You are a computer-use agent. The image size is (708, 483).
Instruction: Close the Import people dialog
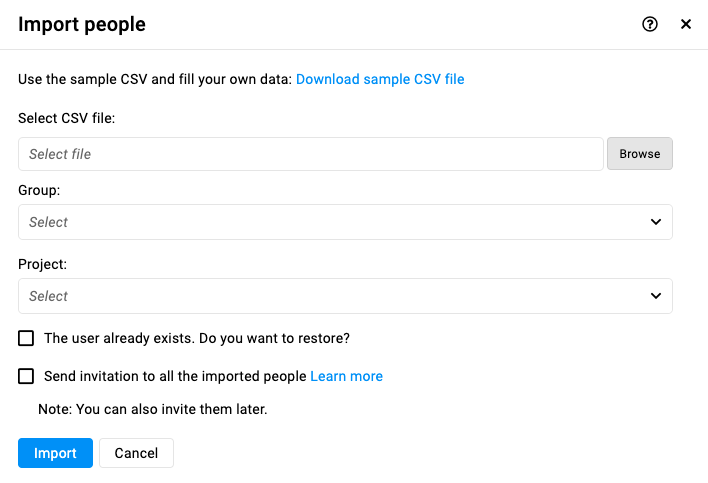(686, 24)
